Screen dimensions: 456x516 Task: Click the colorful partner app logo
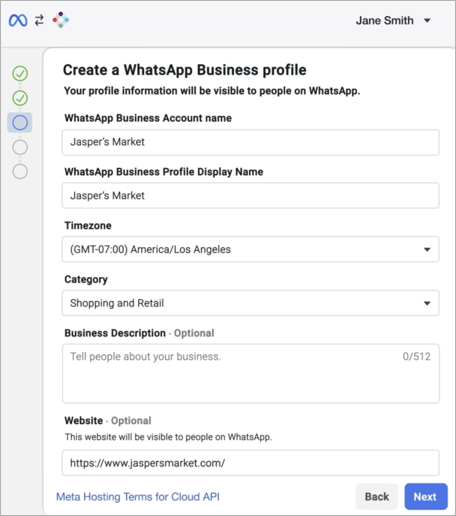[x=61, y=20]
